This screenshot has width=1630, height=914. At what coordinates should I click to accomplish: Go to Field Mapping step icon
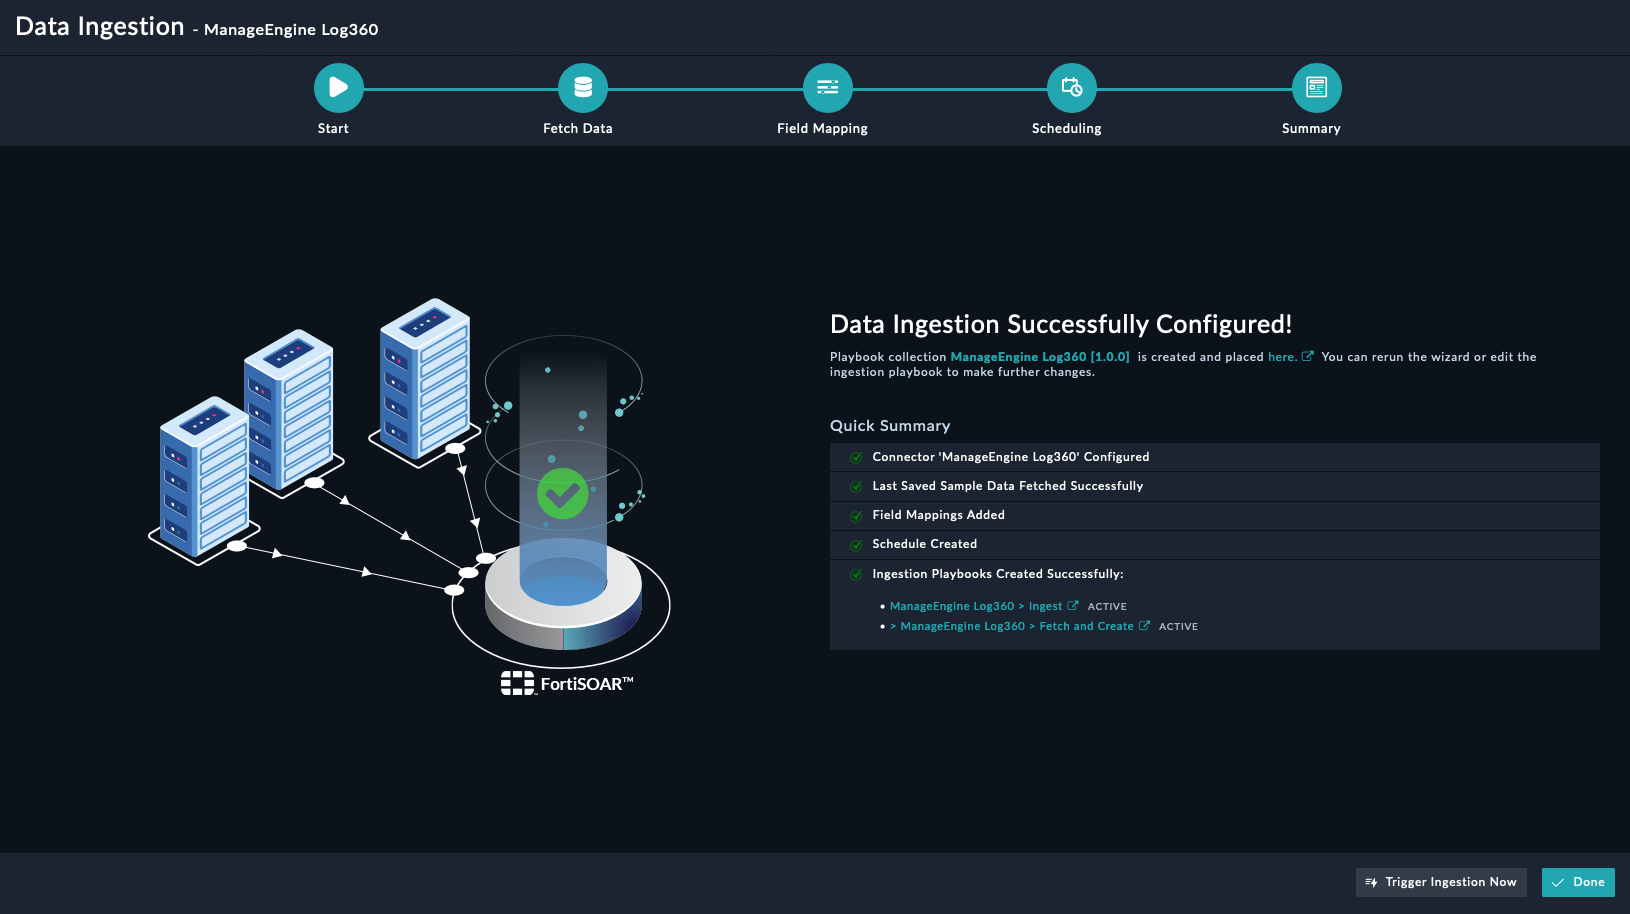click(827, 88)
